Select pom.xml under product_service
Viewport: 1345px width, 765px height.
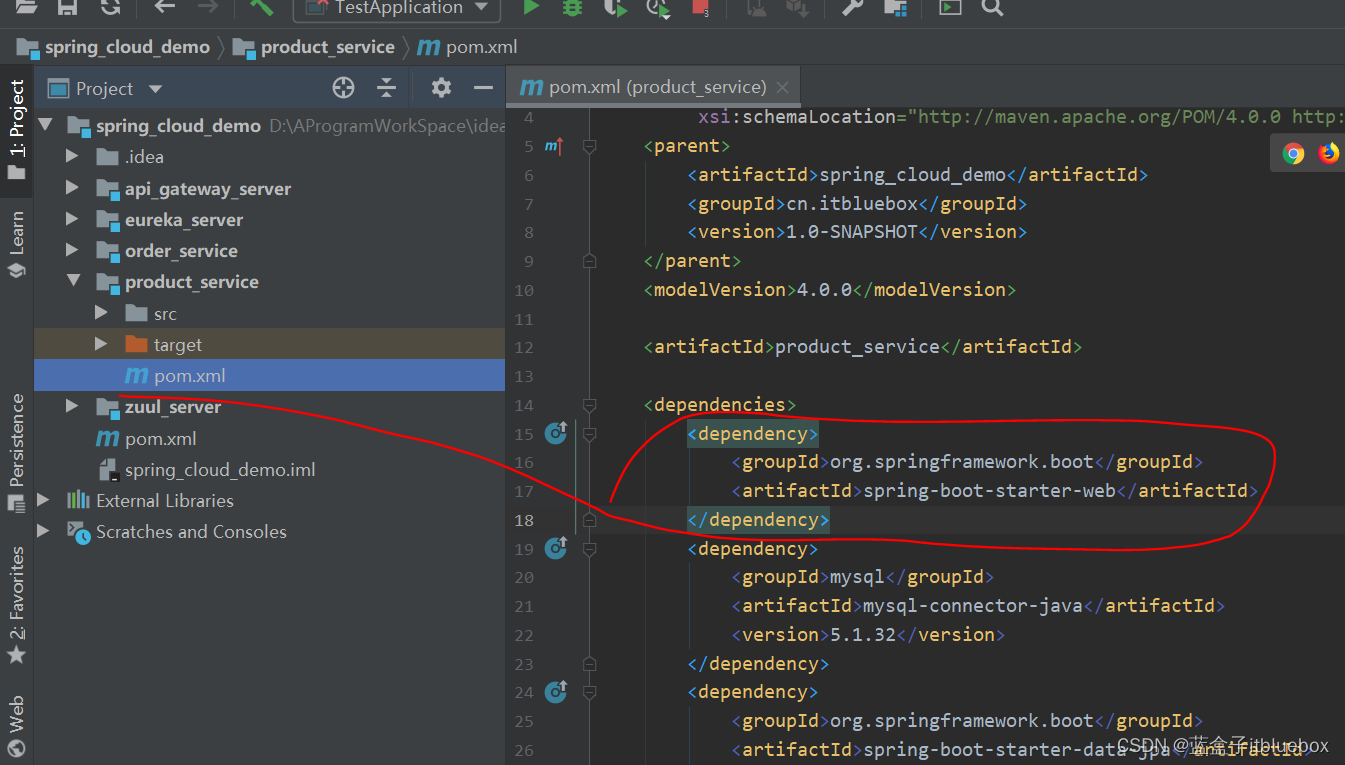(190, 376)
